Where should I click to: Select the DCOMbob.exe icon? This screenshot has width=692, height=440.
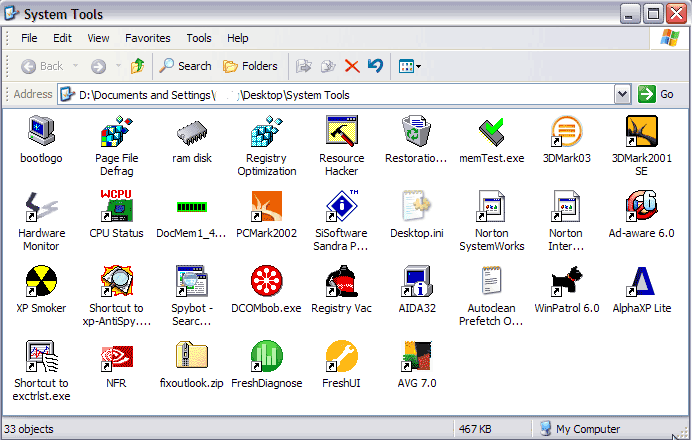[x=267, y=281]
